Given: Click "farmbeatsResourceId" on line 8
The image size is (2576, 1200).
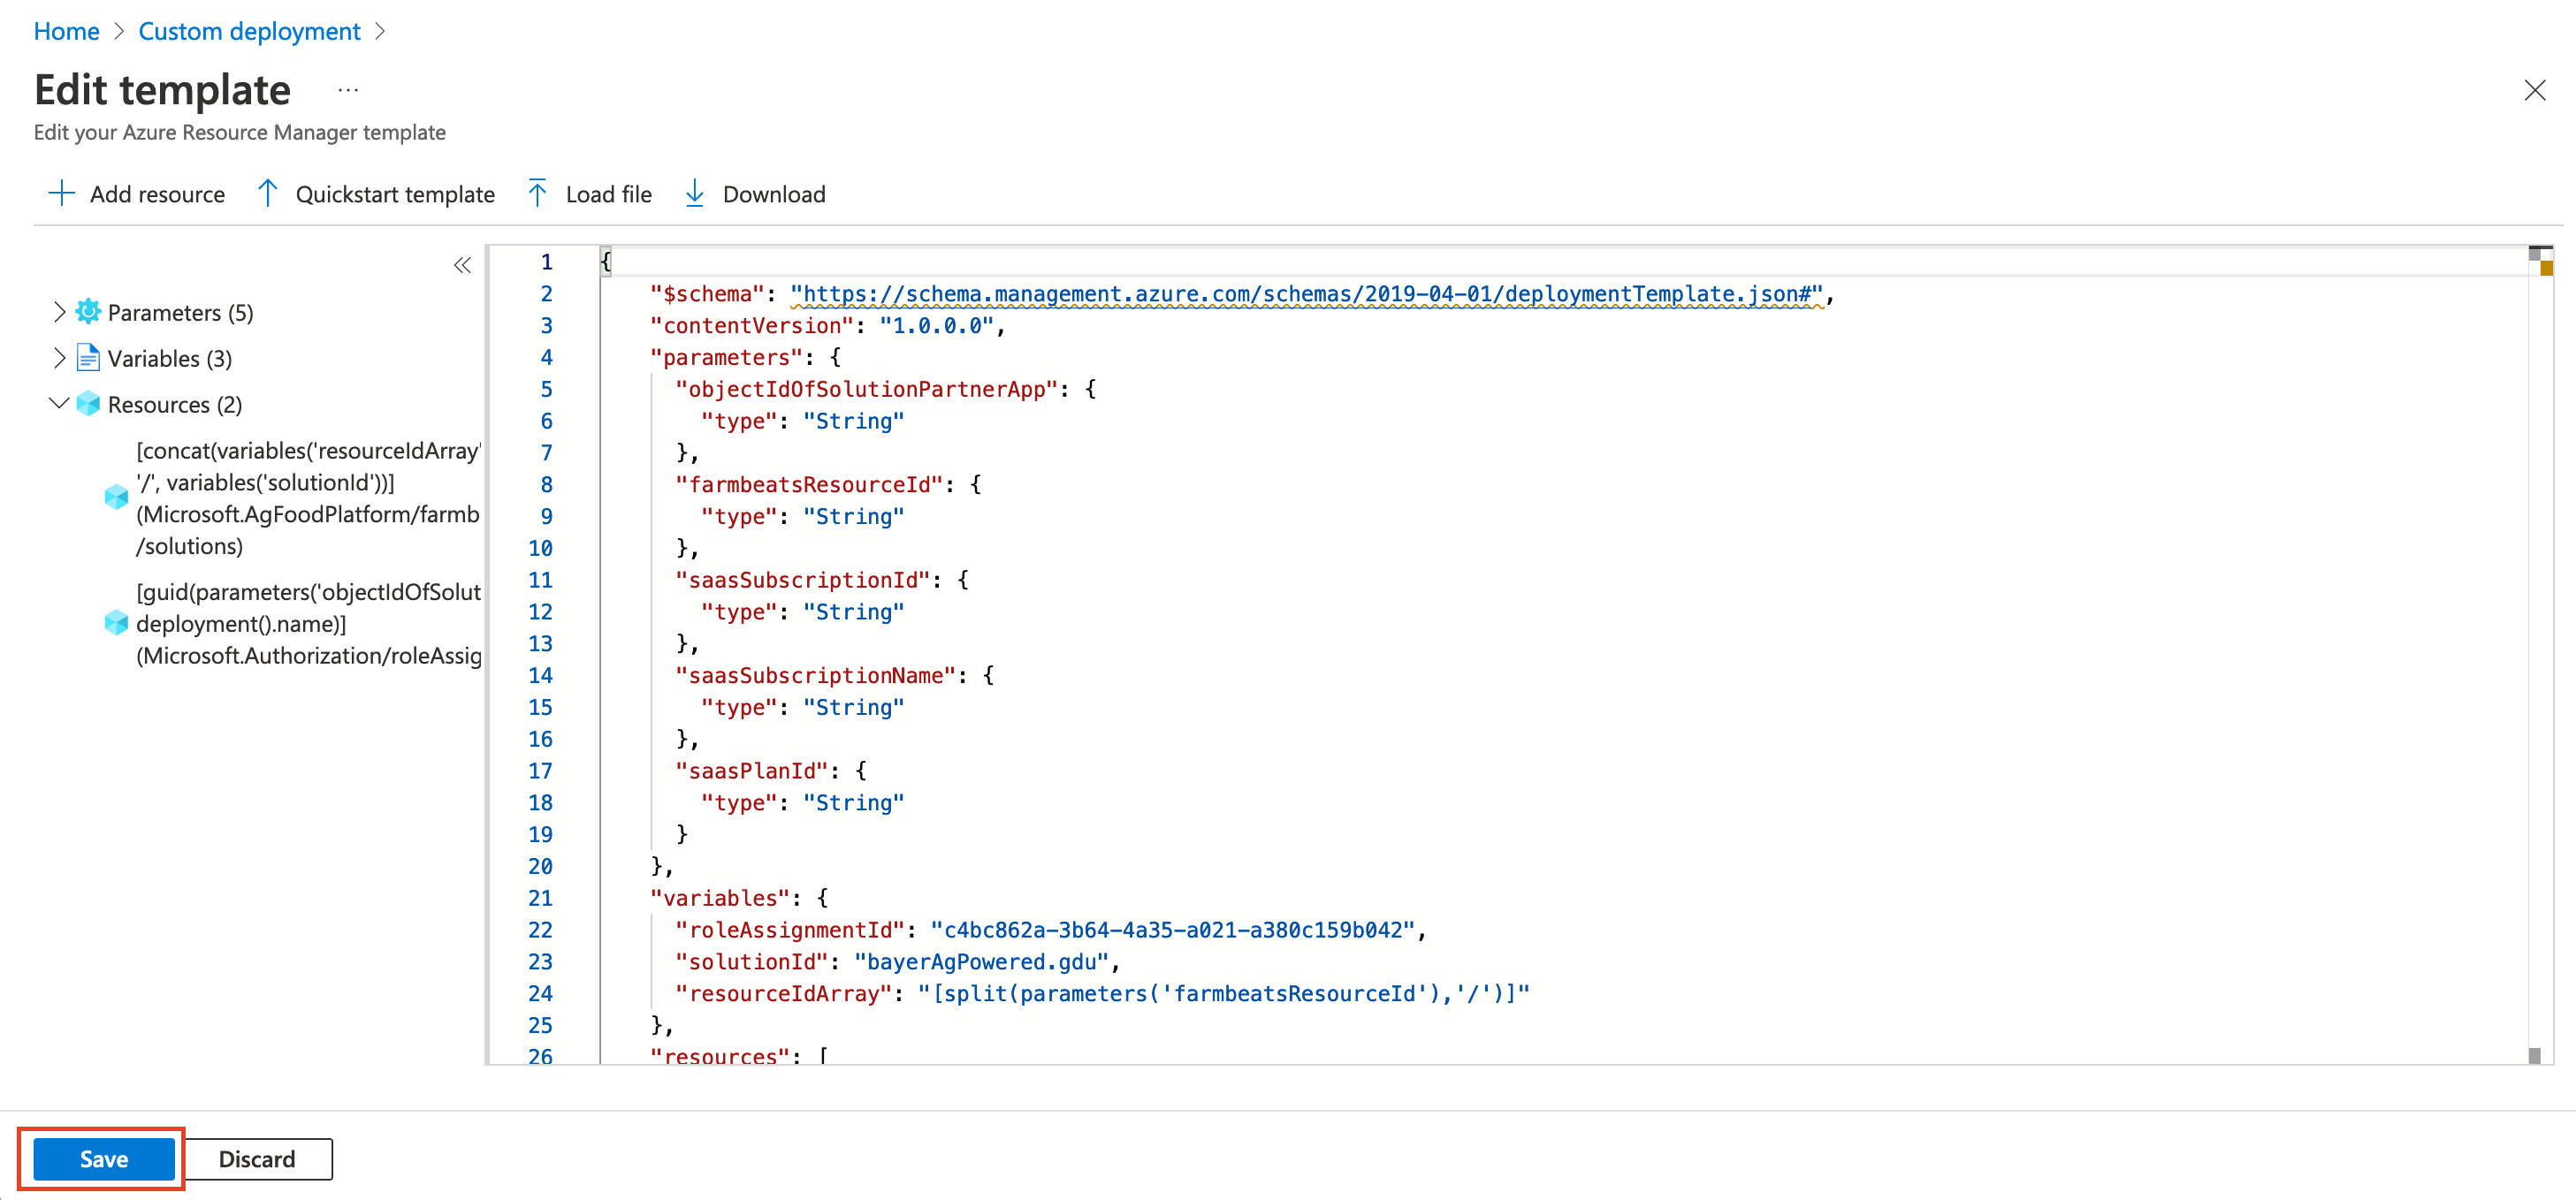Looking at the screenshot, I should click(810, 485).
